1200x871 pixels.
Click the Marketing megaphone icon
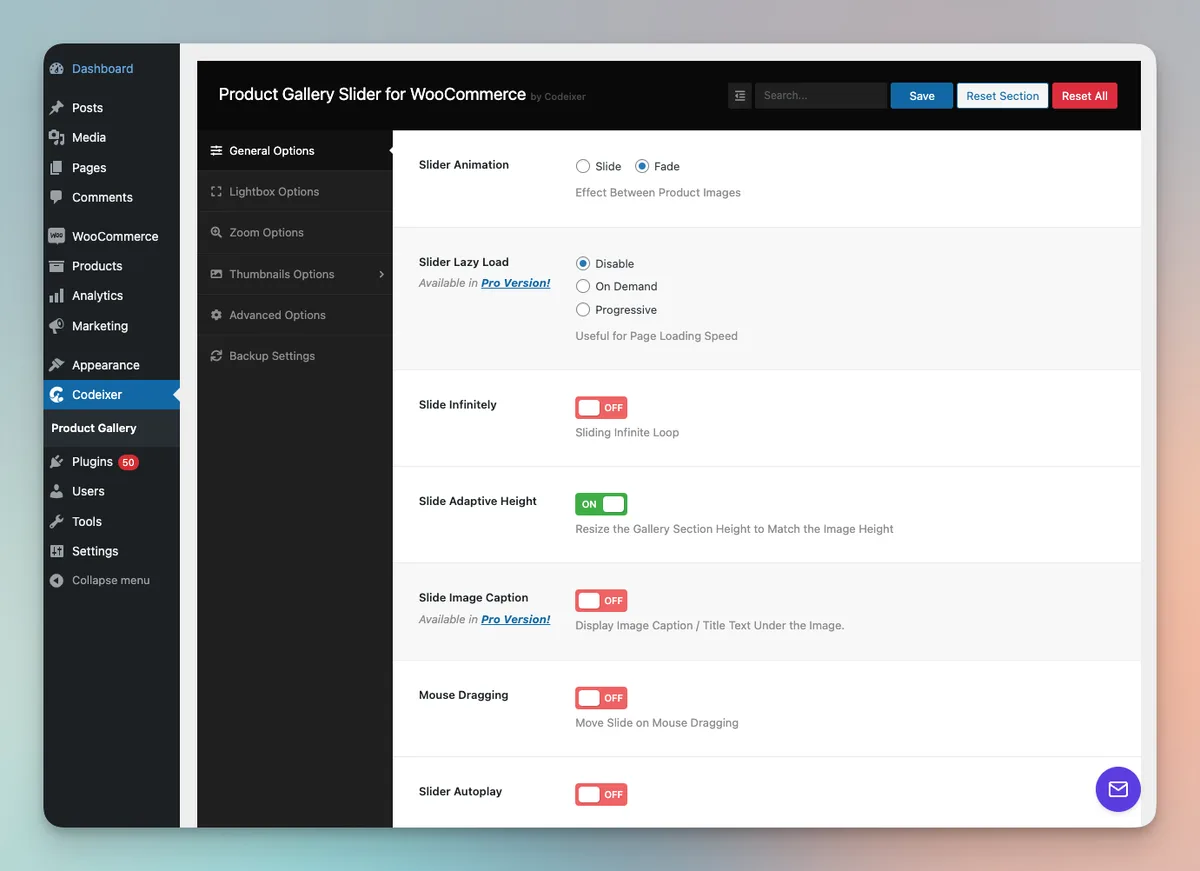57,326
